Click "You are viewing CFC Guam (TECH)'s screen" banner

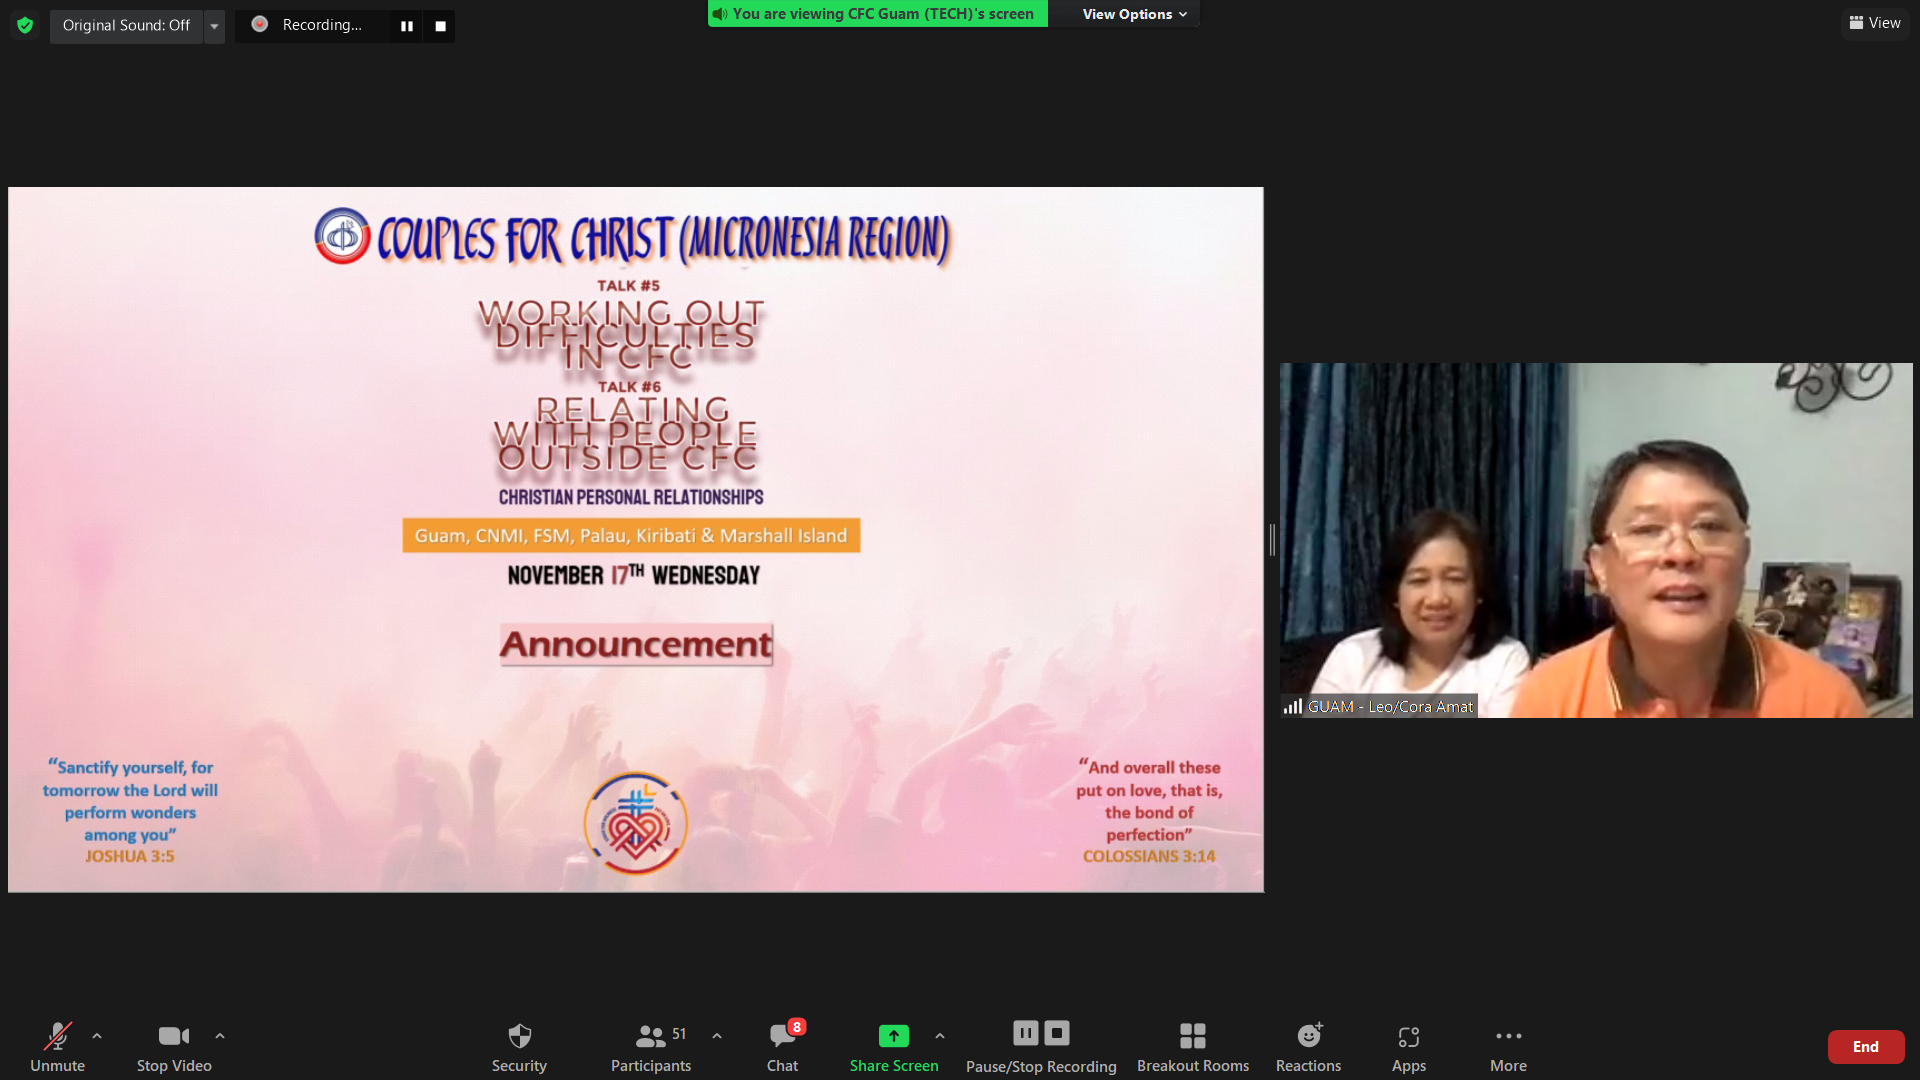tap(878, 14)
